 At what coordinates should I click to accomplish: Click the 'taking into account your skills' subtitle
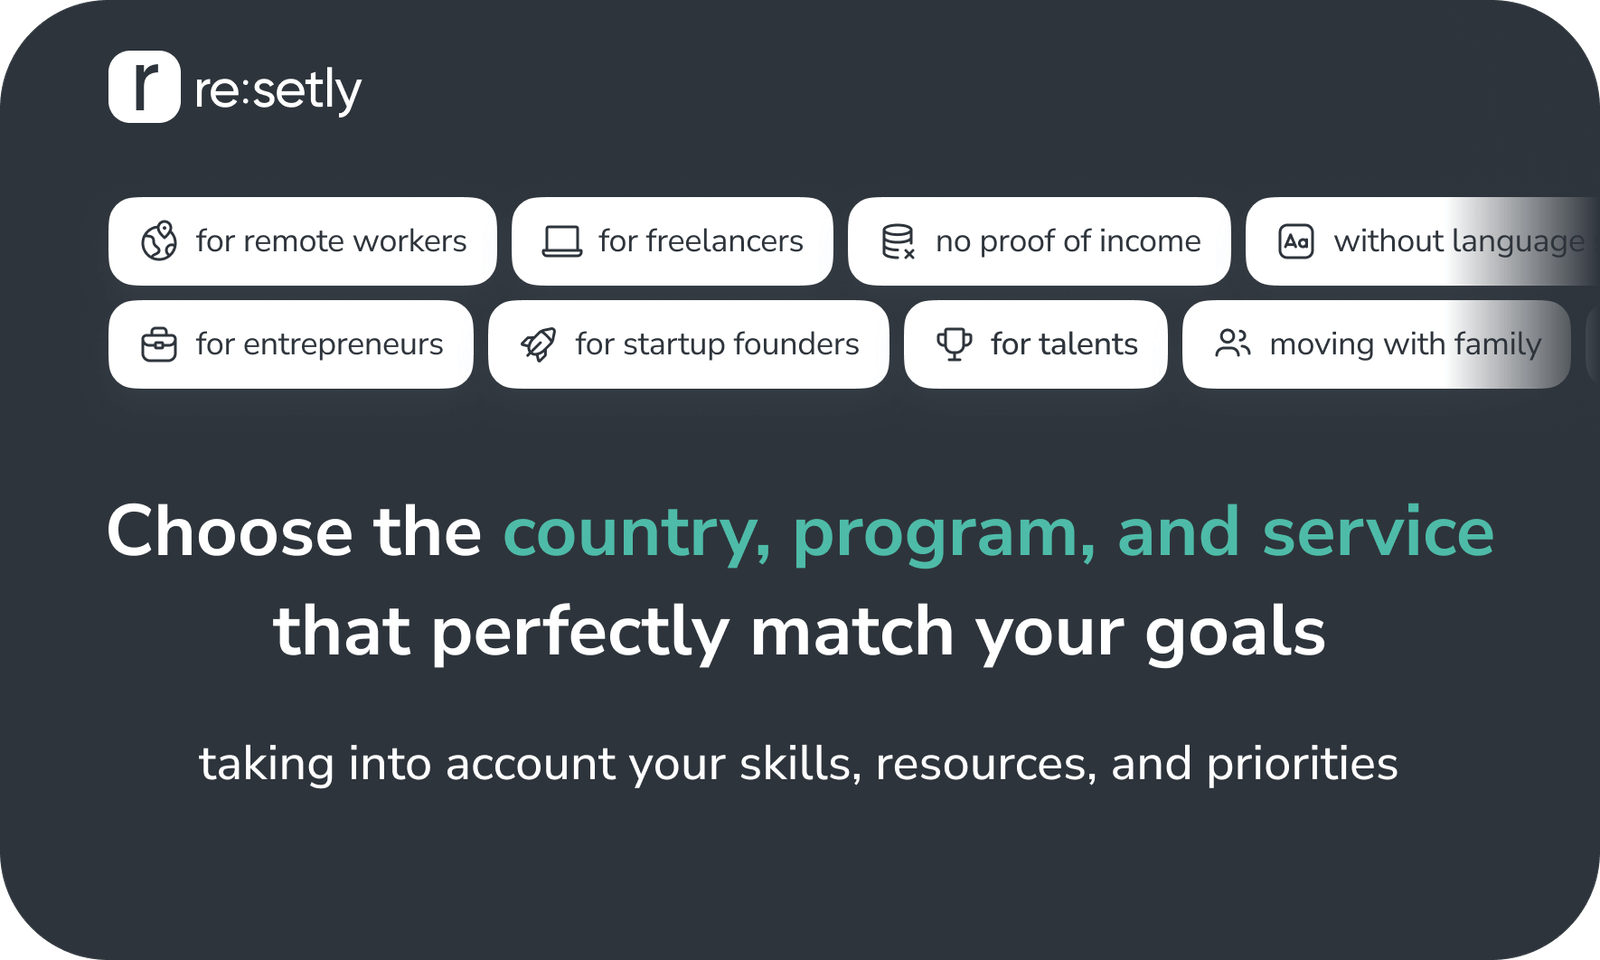point(798,764)
